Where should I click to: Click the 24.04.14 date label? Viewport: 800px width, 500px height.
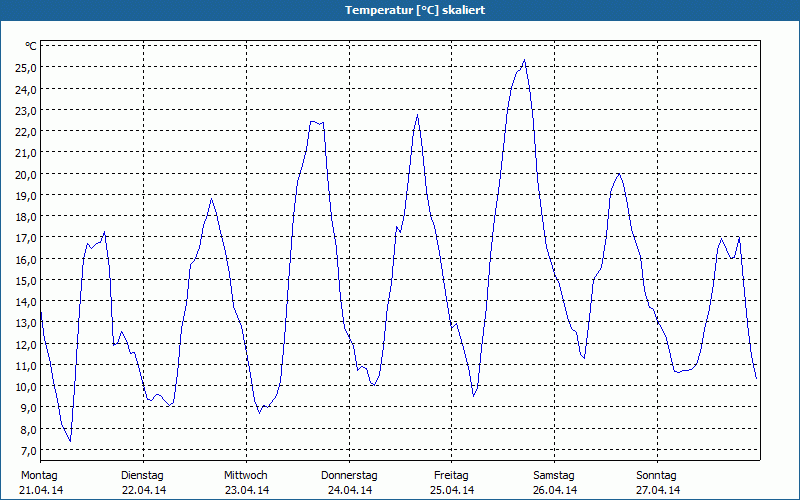(x=350, y=490)
